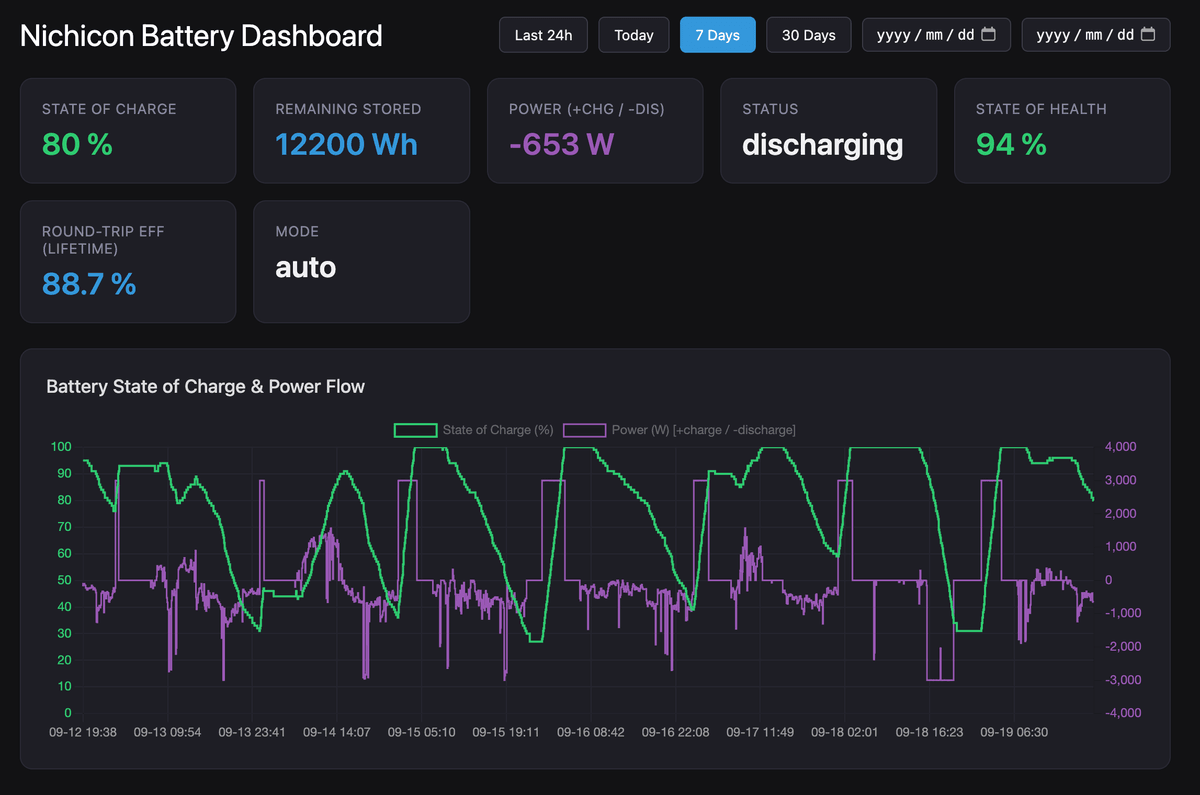Click the 100 tick on the charge axis
This screenshot has height=795, width=1200.
[61, 446]
